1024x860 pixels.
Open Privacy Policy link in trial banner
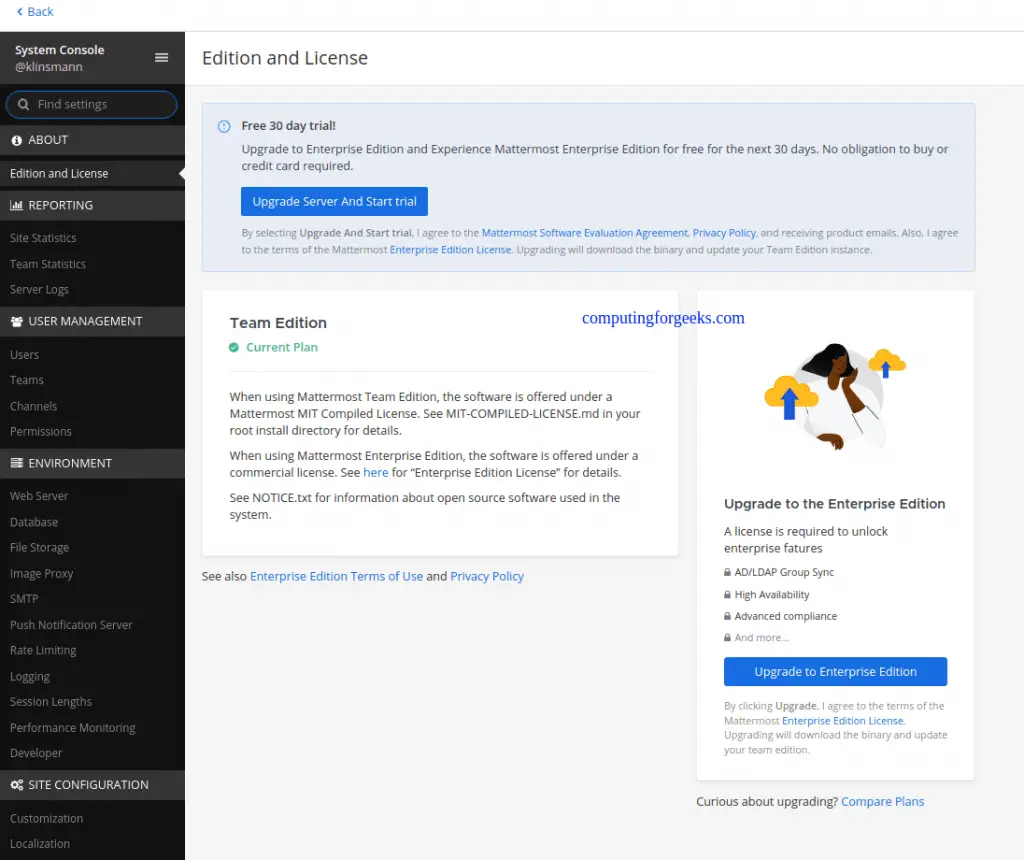point(724,233)
